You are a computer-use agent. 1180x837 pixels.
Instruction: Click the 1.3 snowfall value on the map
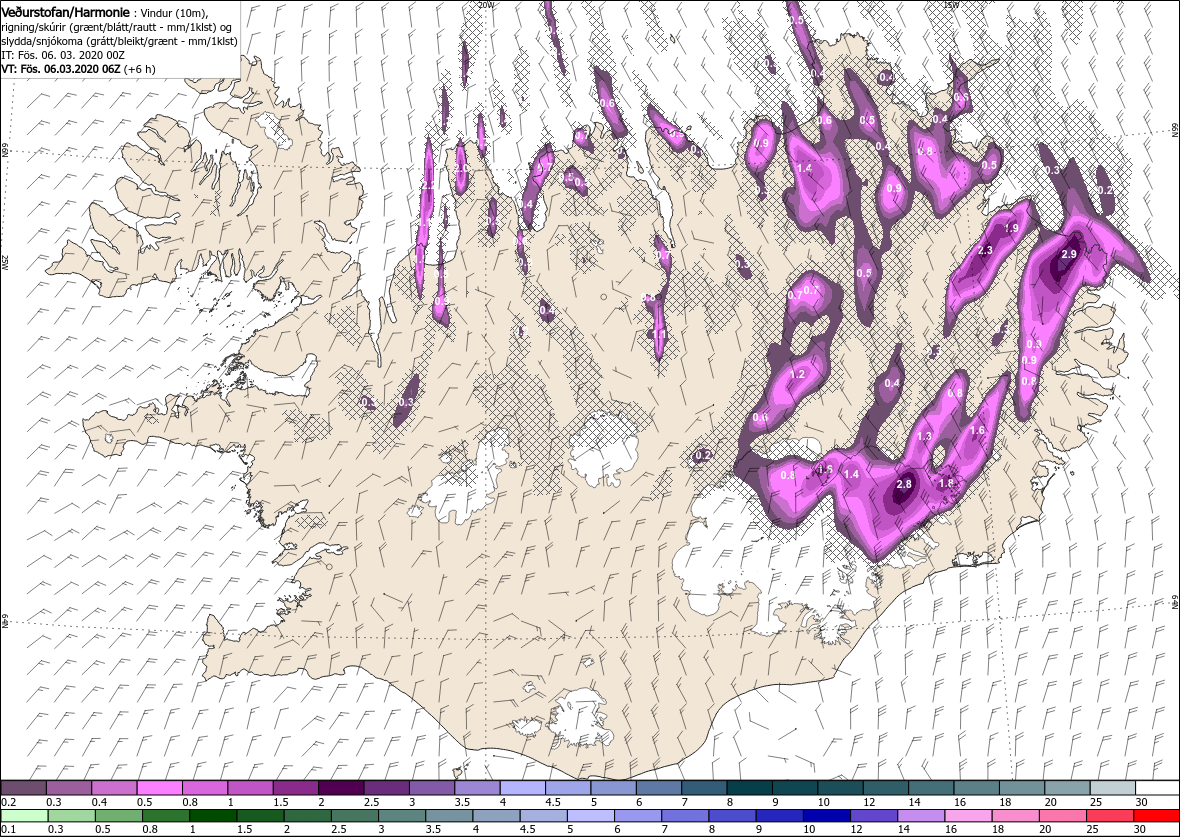925,437
